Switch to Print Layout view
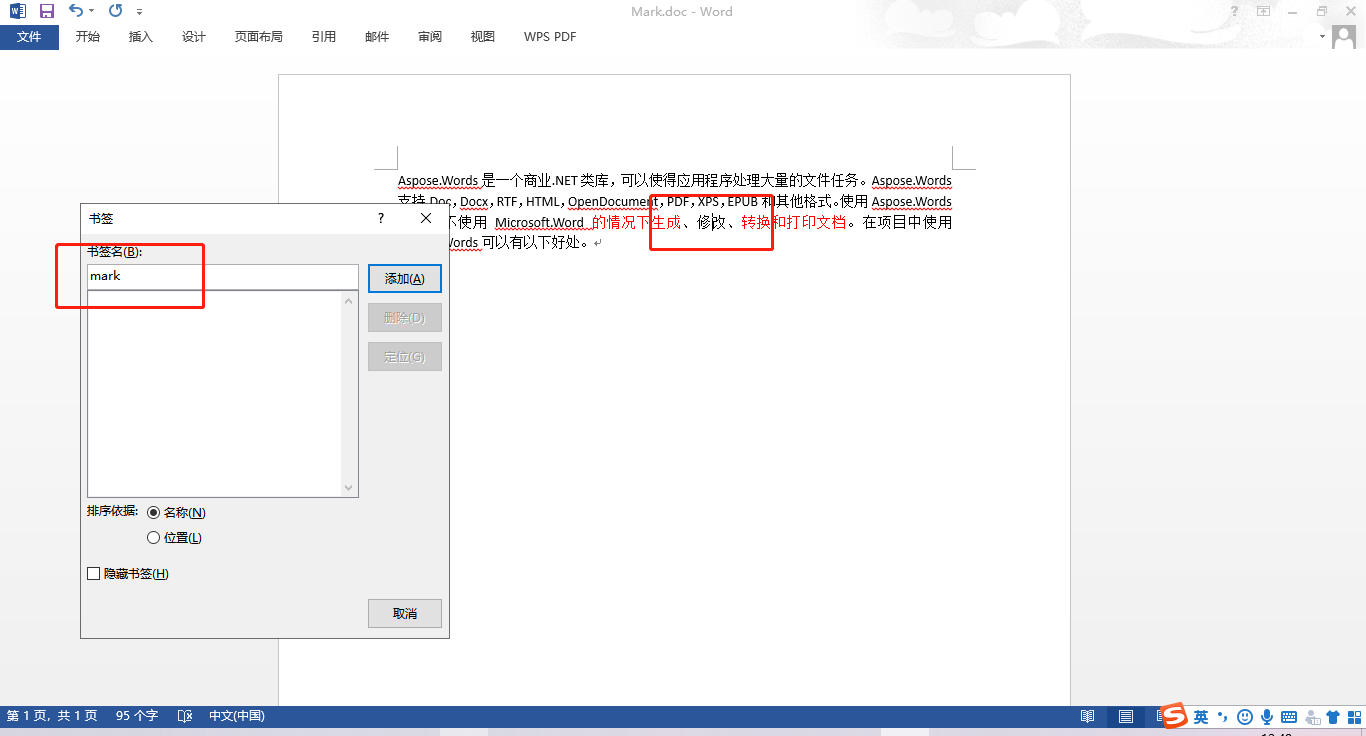 point(1126,716)
